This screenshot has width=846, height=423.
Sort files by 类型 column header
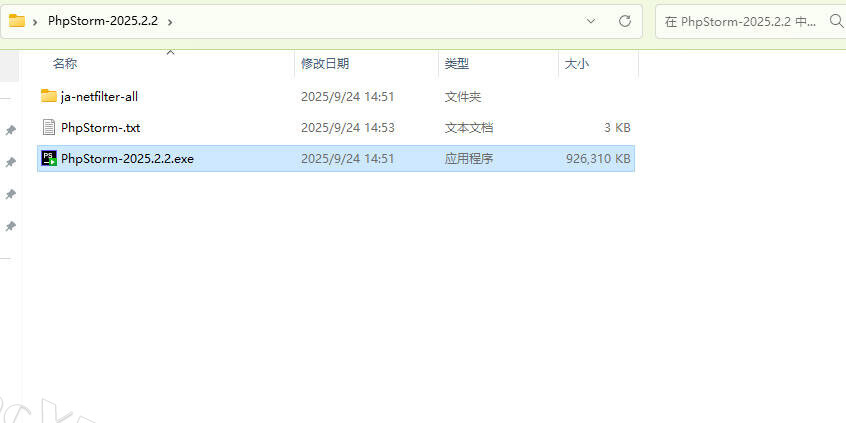457,63
